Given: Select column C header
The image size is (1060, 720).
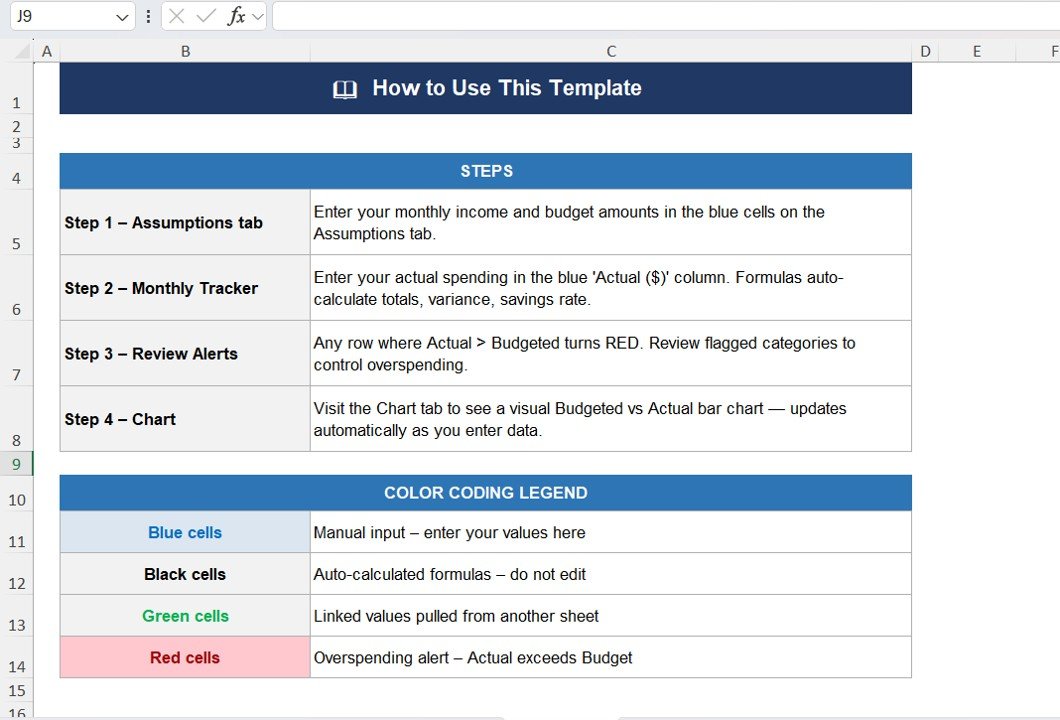Looking at the screenshot, I should 611,52.
